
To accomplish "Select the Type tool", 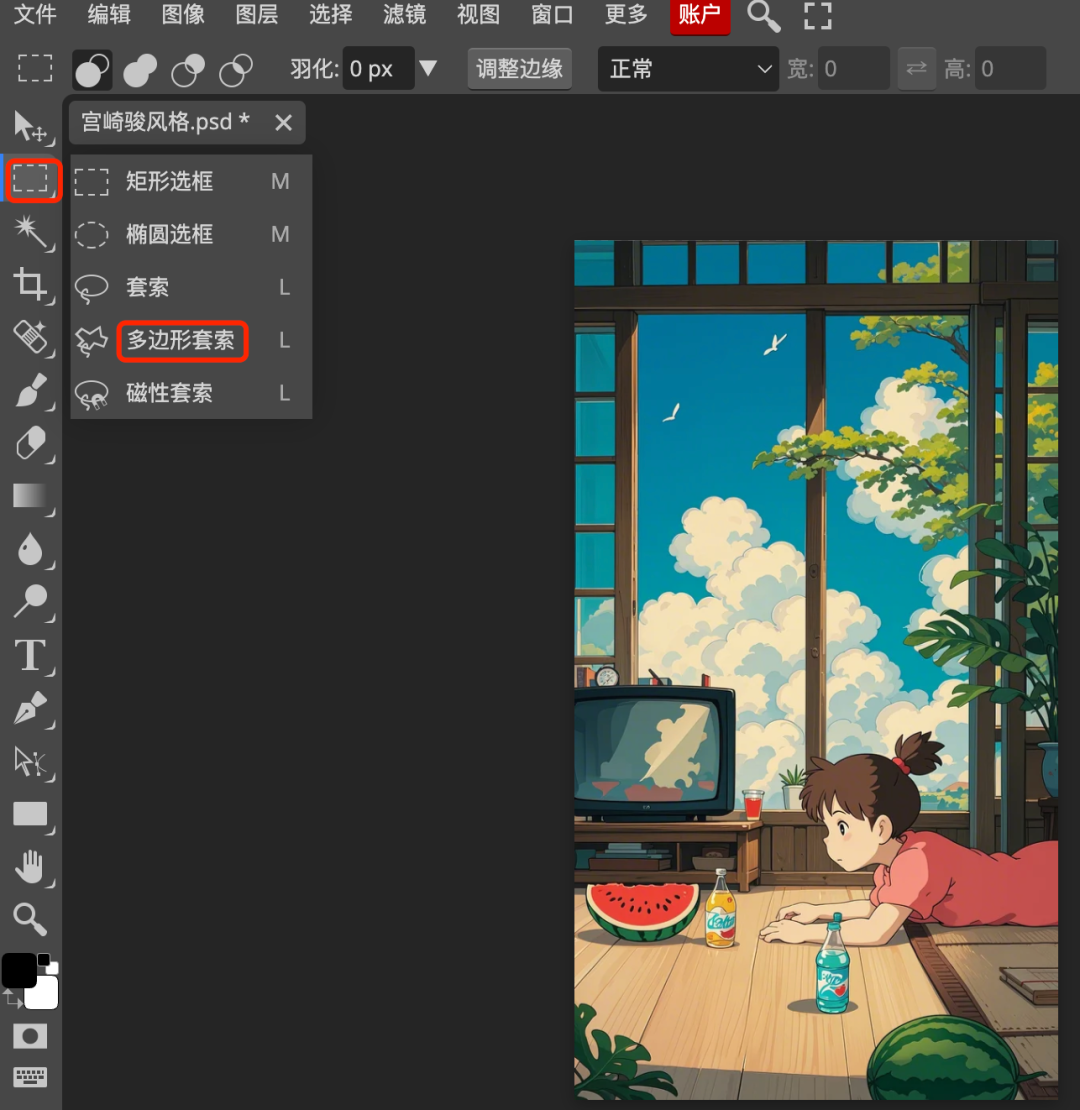I will tap(30, 655).
